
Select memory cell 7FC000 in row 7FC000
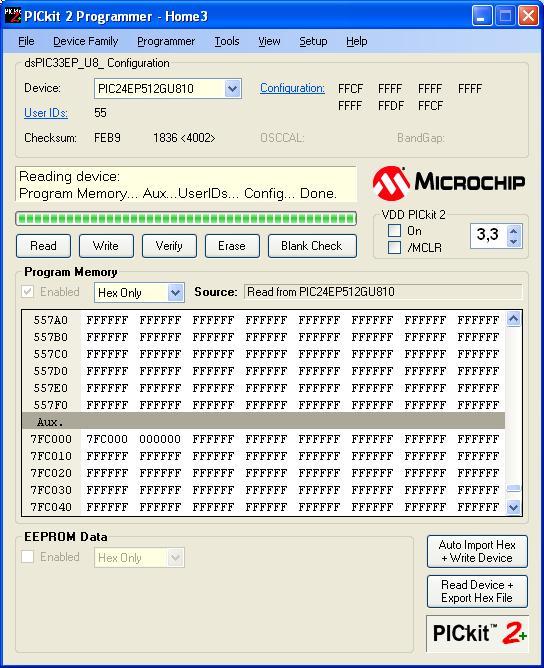point(107,439)
